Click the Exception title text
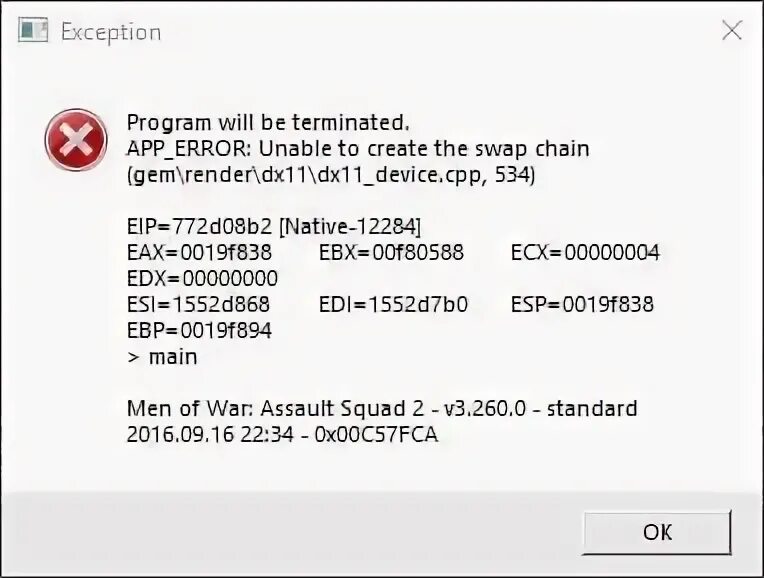Image resolution: width=764 pixels, height=578 pixels. coord(111,33)
